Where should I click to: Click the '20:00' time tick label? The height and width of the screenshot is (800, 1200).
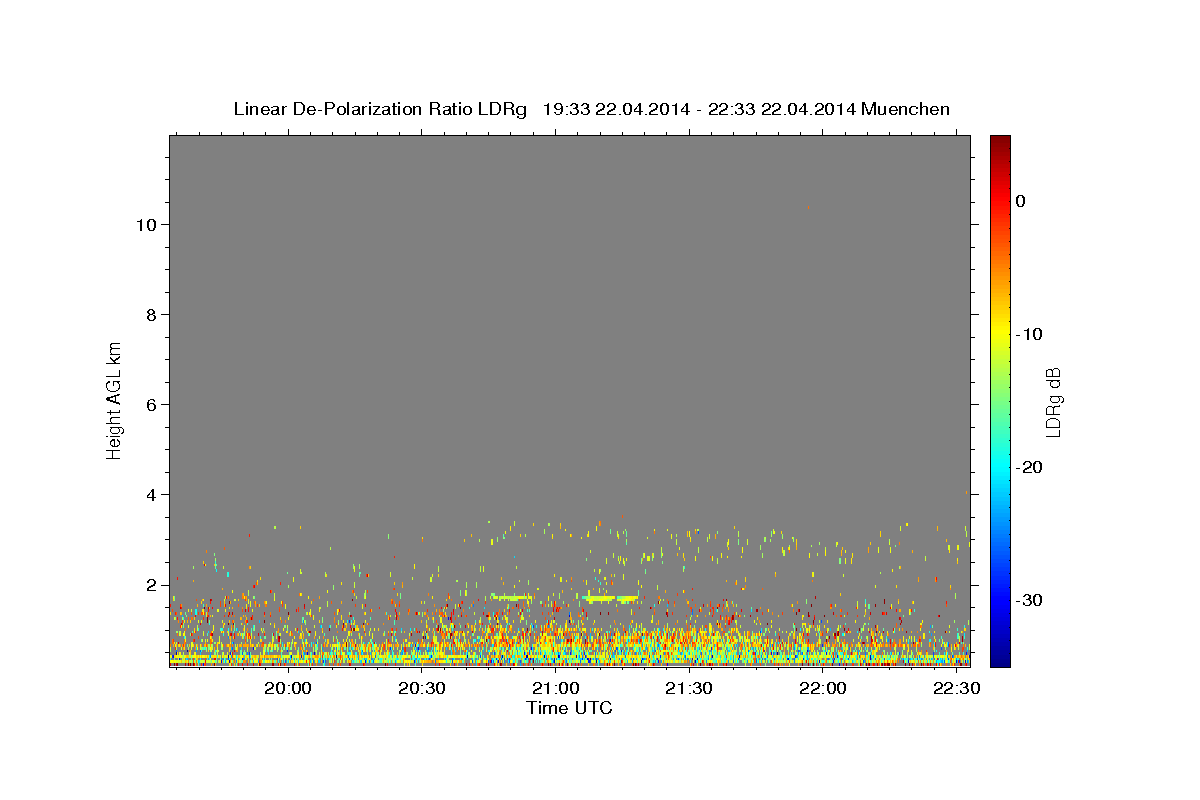coord(289,689)
